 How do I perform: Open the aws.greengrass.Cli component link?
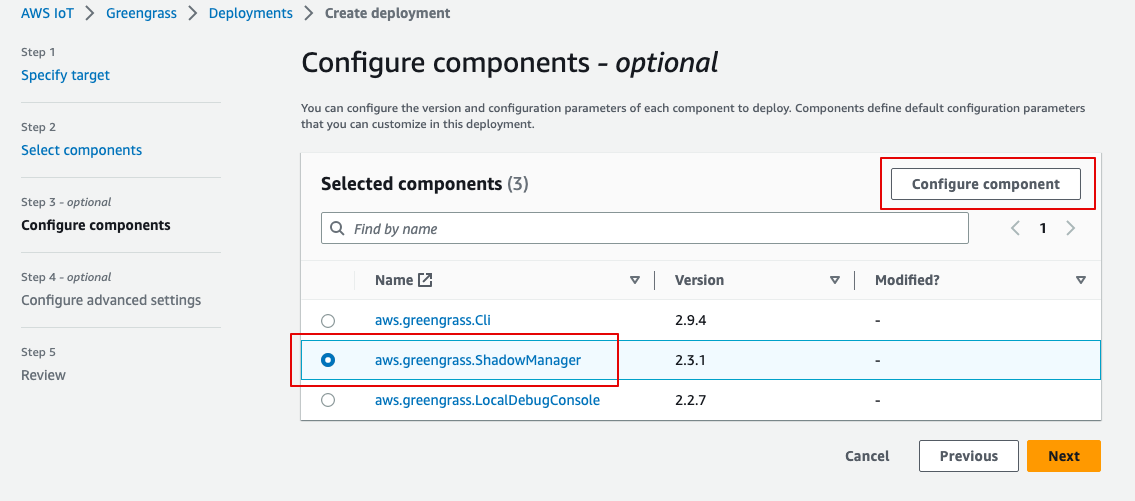pyautogui.click(x=434, y=319)
